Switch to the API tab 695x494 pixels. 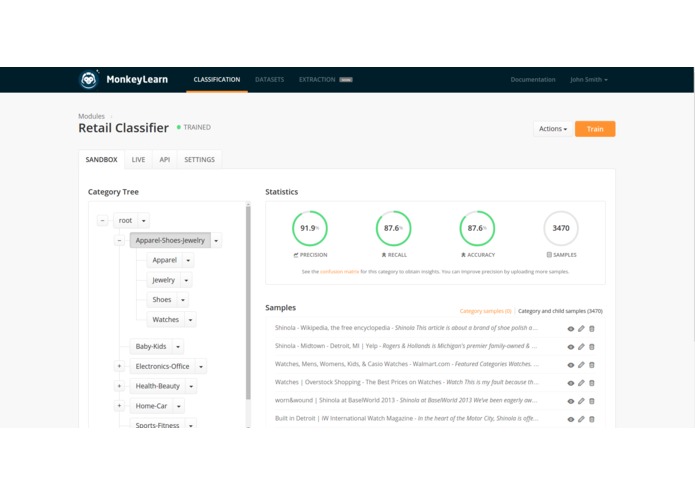pyautogui.click(x=164, y=159)
